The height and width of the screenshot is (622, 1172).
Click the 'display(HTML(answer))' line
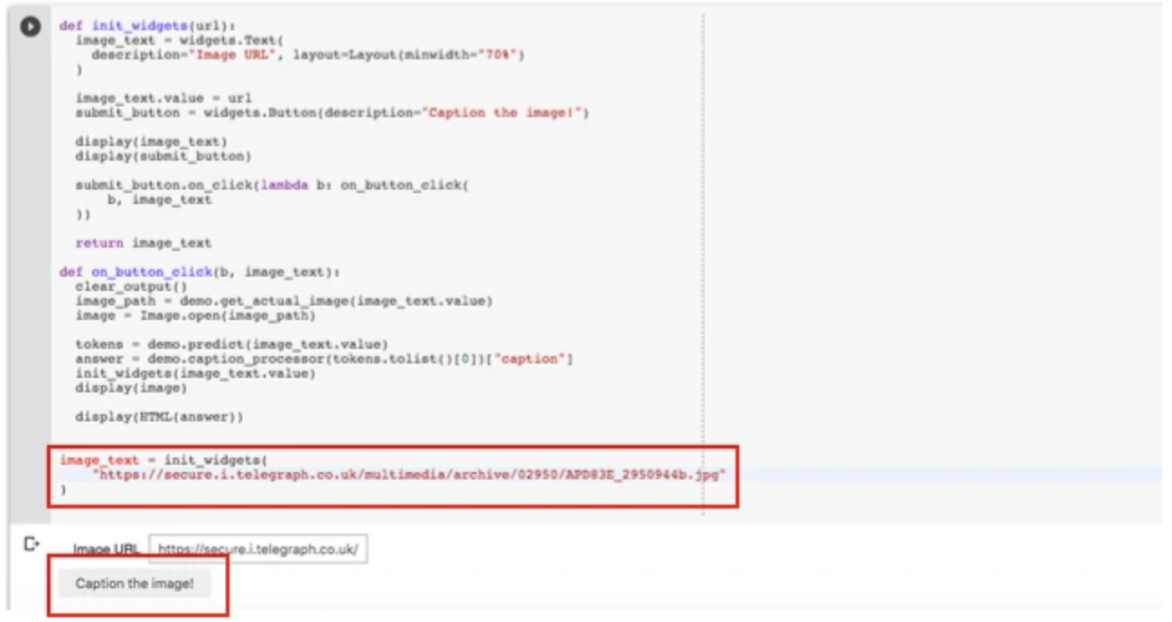(158, 416)
